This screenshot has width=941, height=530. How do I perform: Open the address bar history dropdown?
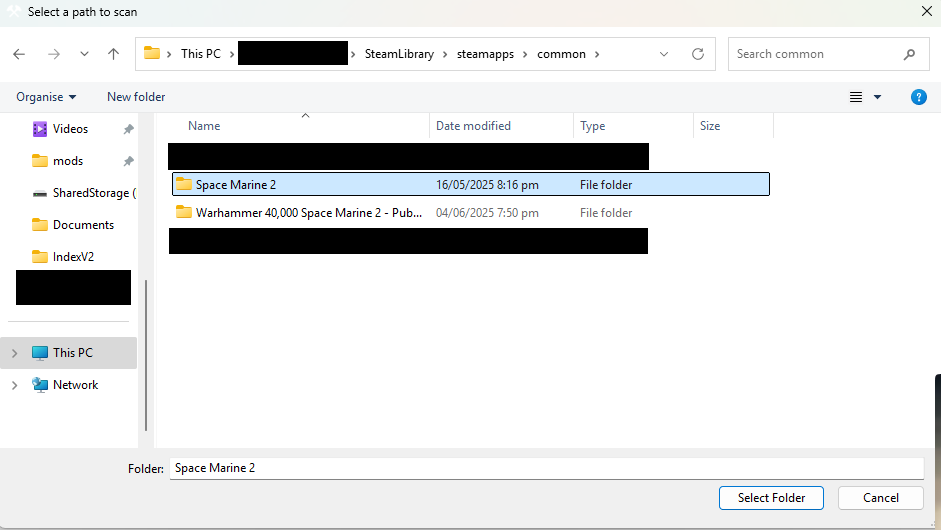click(x=664, y=54)
